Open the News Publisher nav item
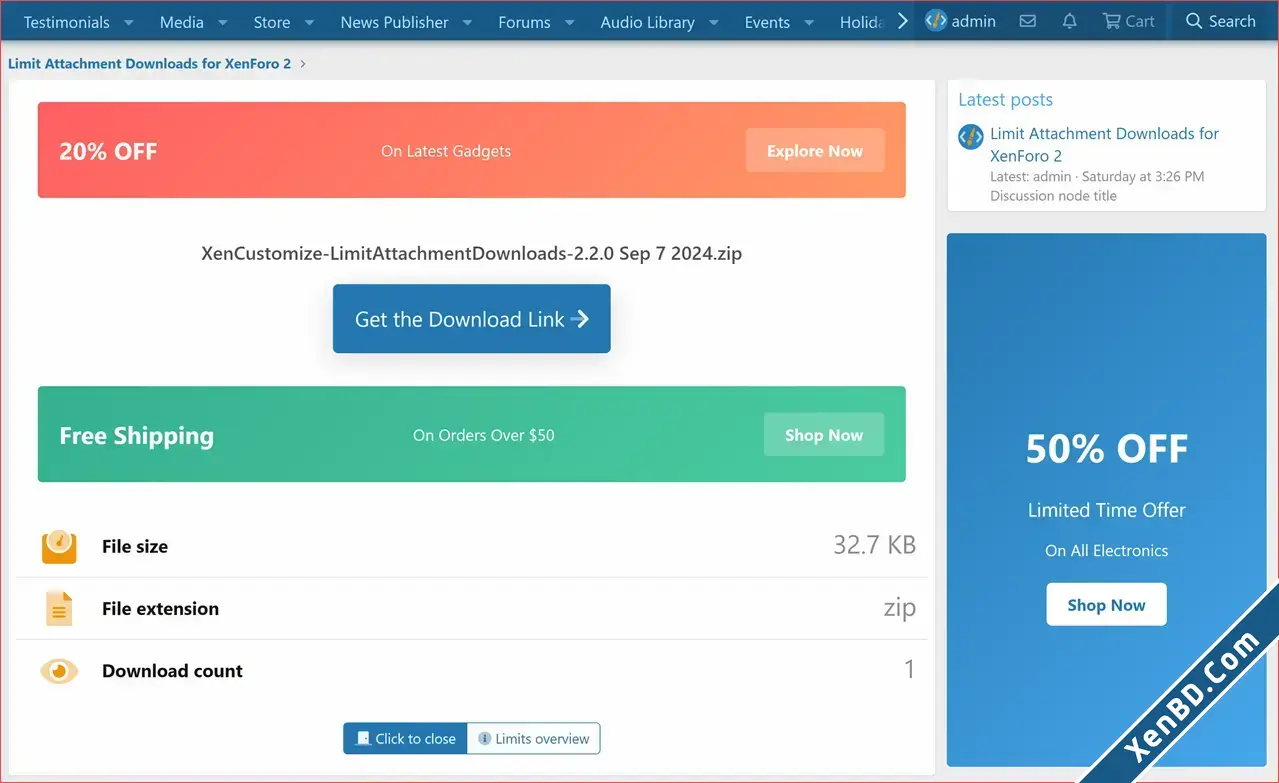The height and width of the screenshot is (783, 1279). click(x=394, y=22)
